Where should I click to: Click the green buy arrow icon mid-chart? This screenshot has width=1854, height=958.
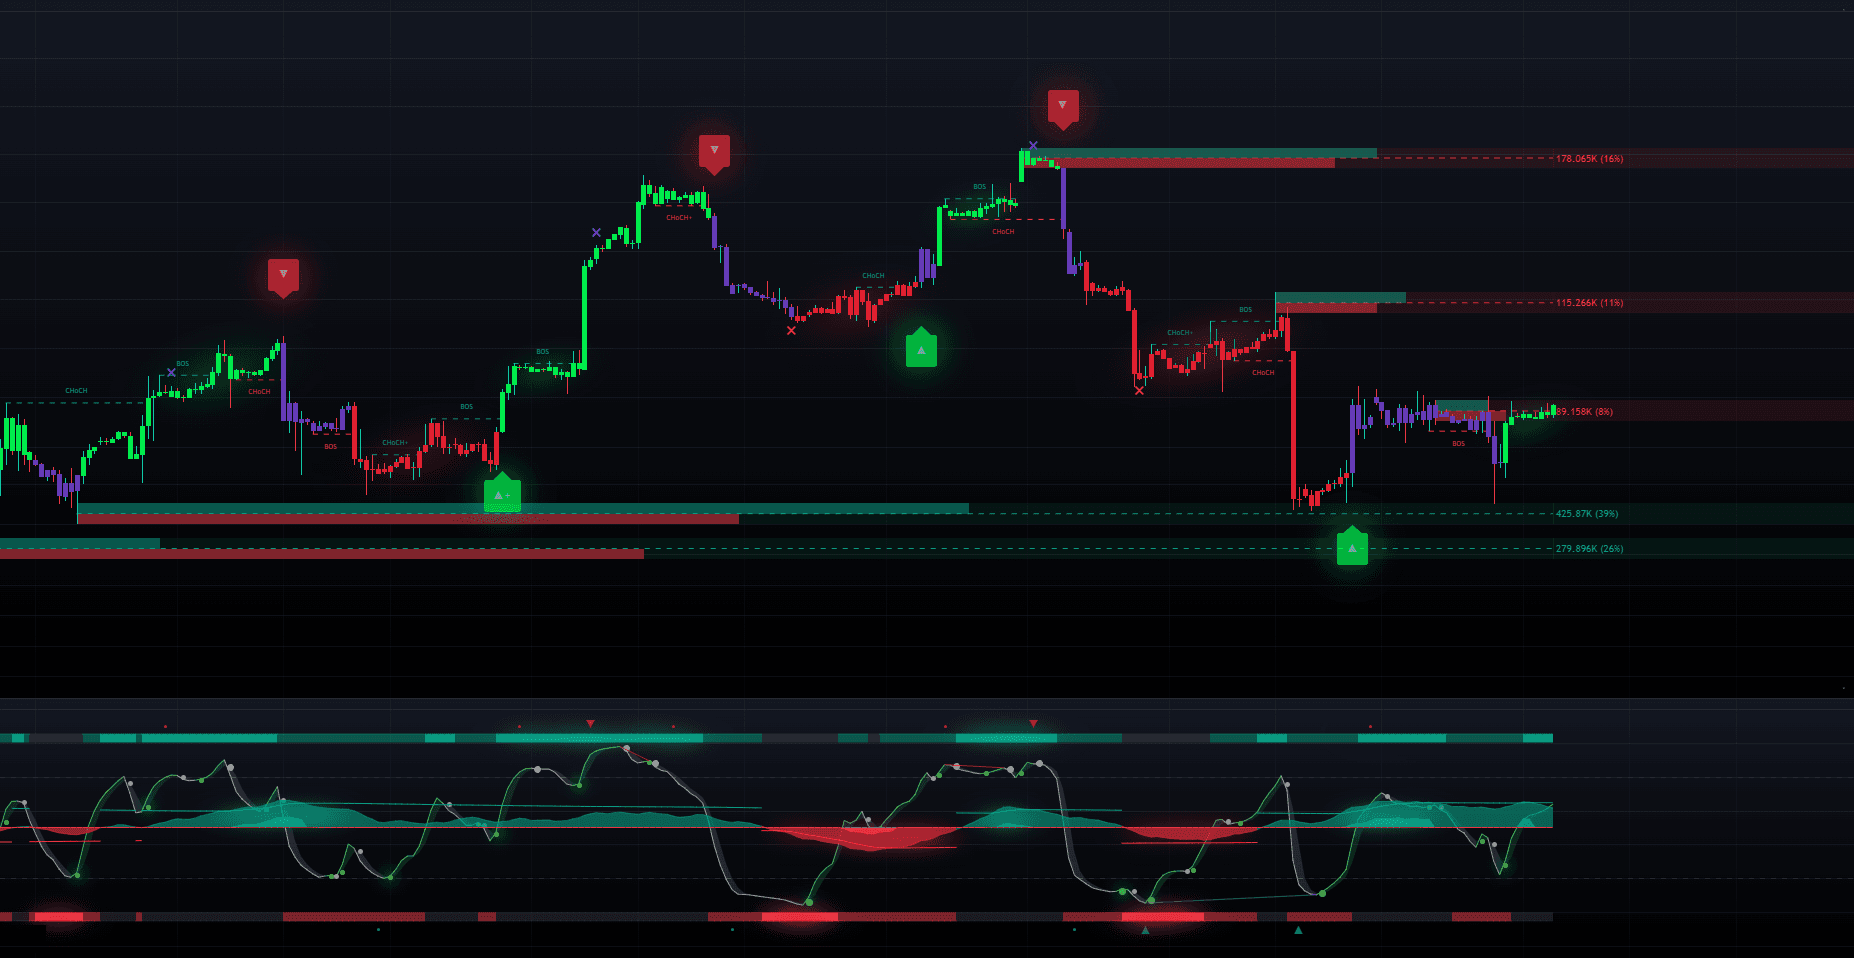point(920,350)
